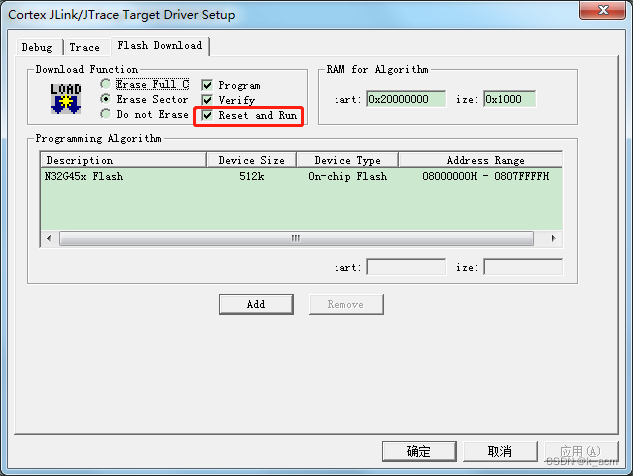Image resolution: width=633 pixels, height=476 pixels.
Task: Toggle the Verify checkbox
Action: tap(207, 100)
